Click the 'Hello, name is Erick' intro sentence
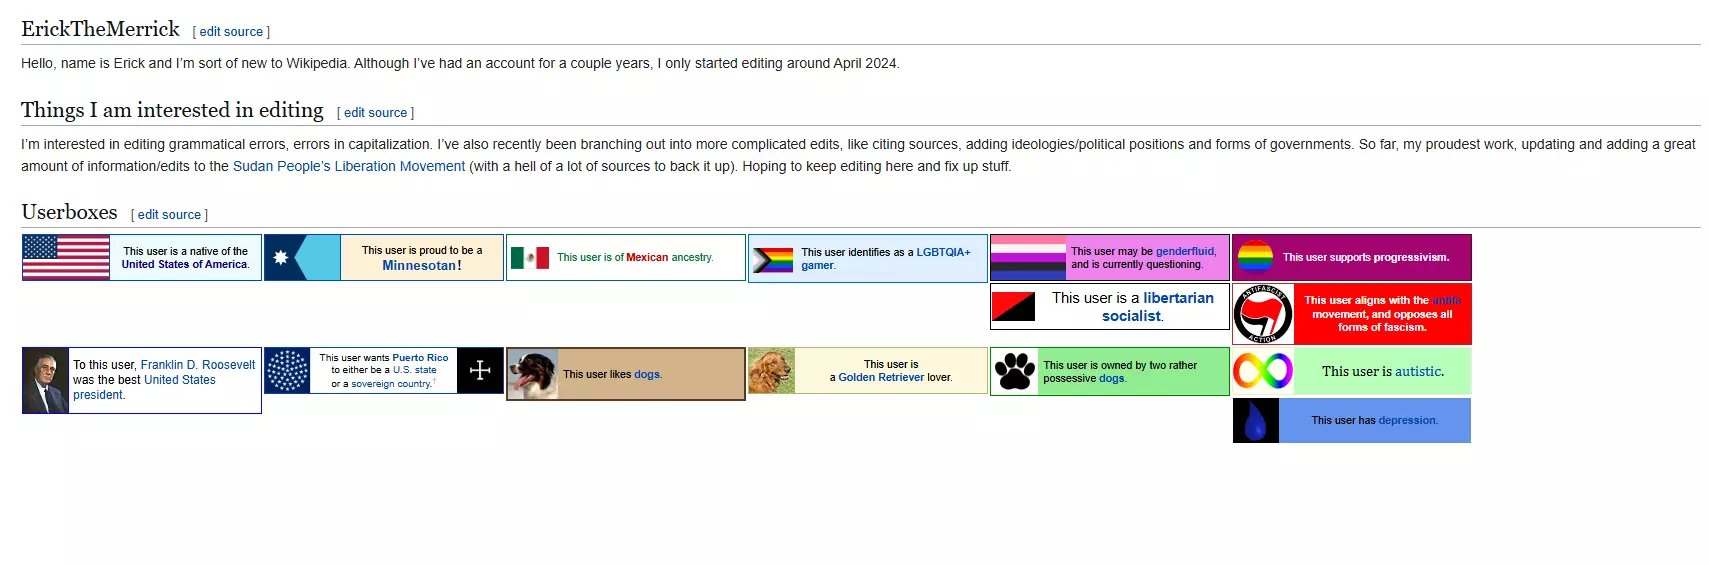Screen dimensions: 1709x565 460,63
